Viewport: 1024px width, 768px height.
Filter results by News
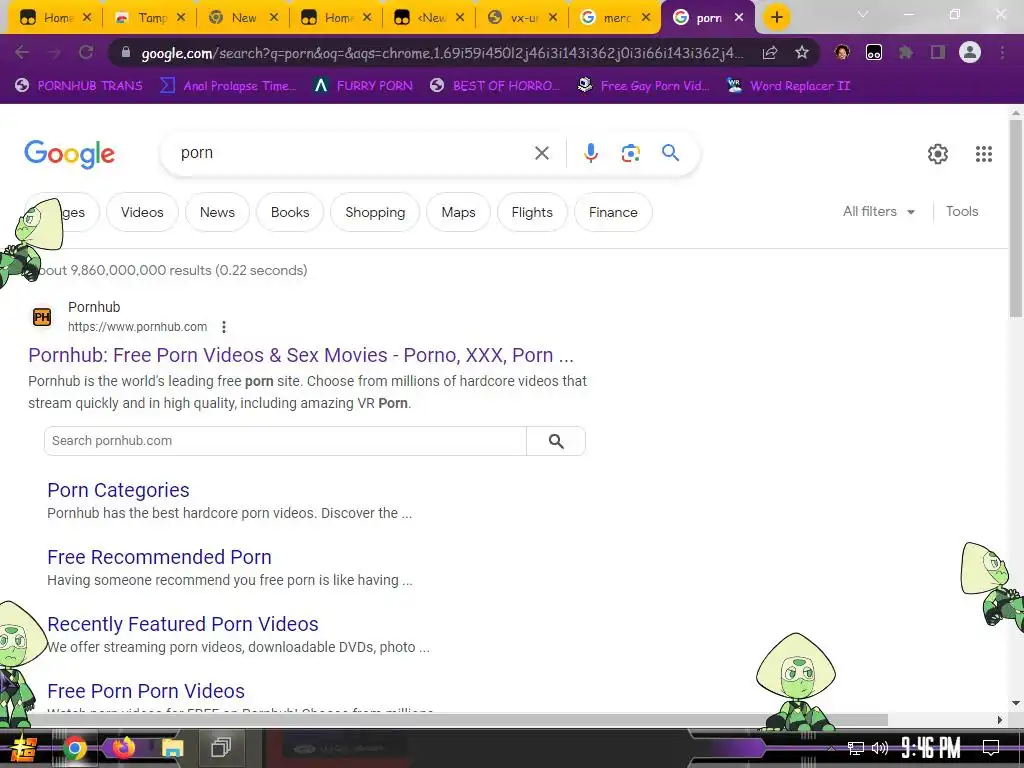pyautogui.click(x=217, y=212)
